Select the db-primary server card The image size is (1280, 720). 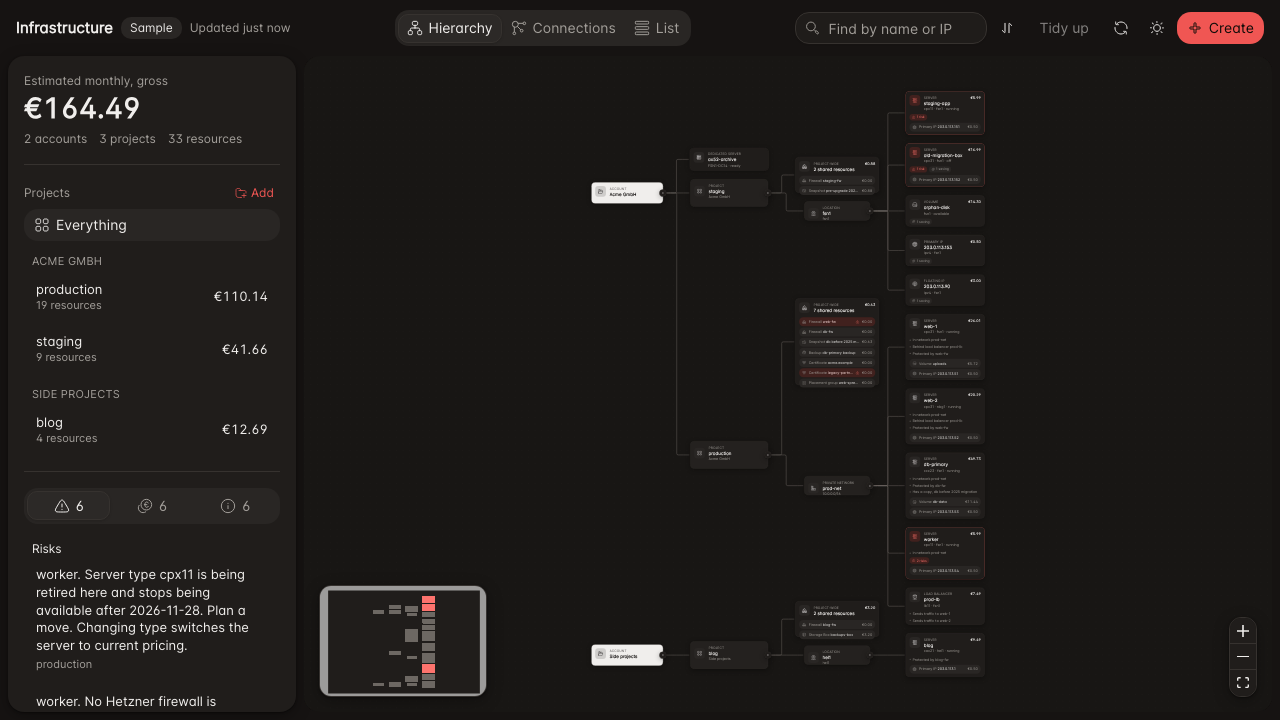coord(945,485)
